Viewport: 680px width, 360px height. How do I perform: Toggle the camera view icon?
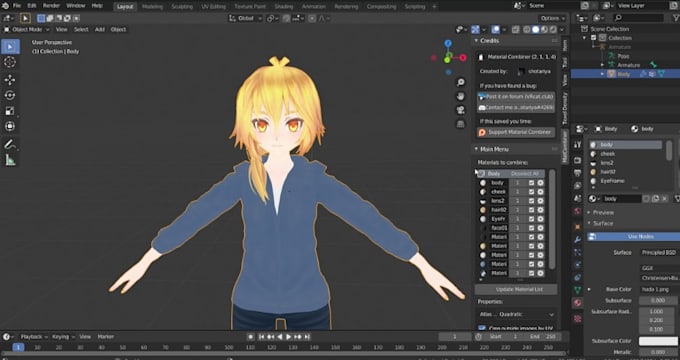pyautogui.click(x=461, y=110)
